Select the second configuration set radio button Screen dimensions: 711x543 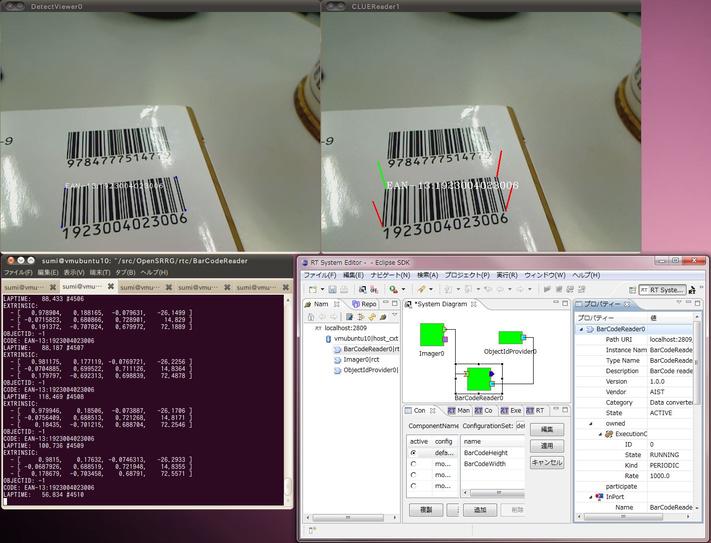[413, 464]
